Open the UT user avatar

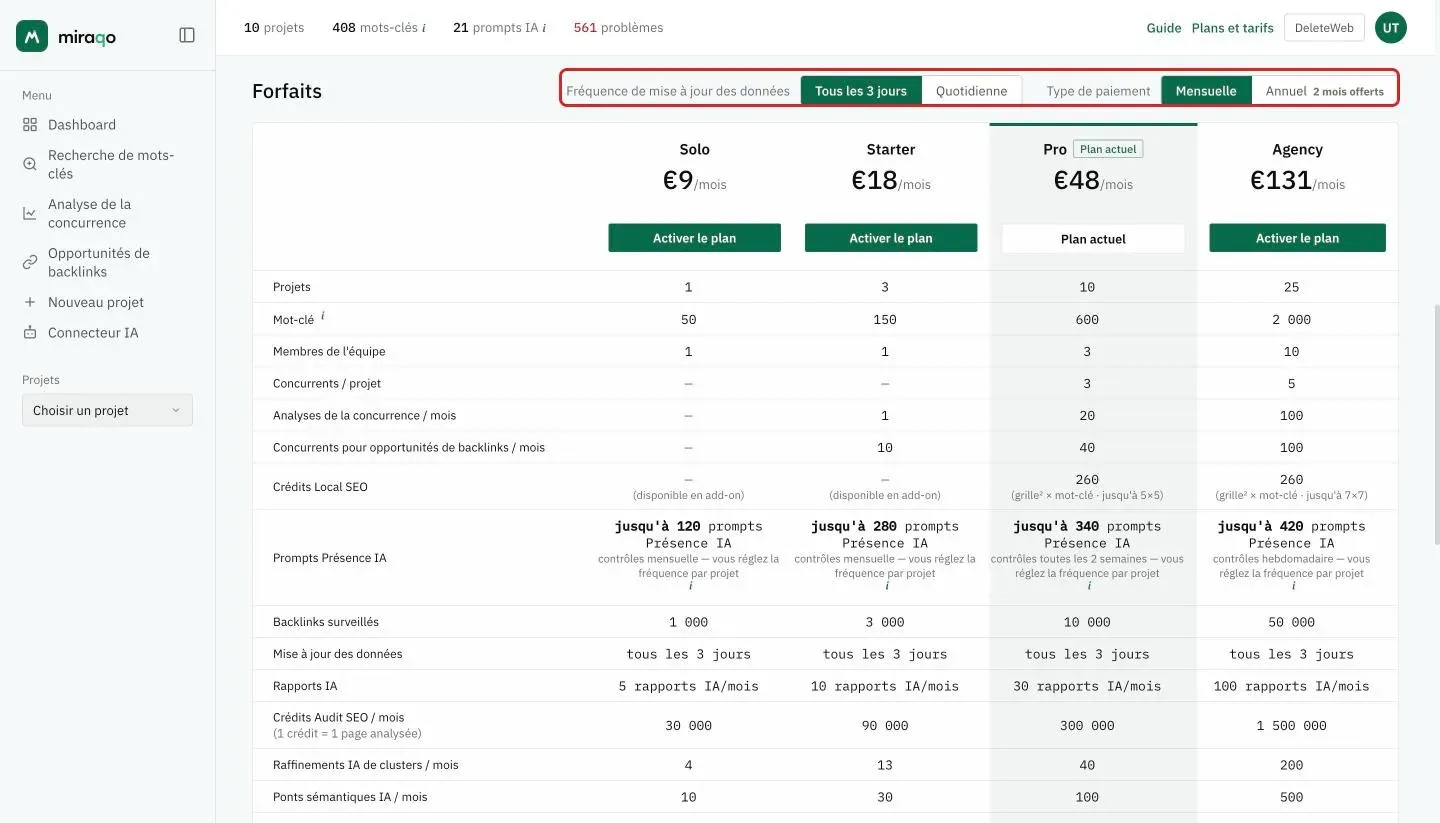(1391, 28)
